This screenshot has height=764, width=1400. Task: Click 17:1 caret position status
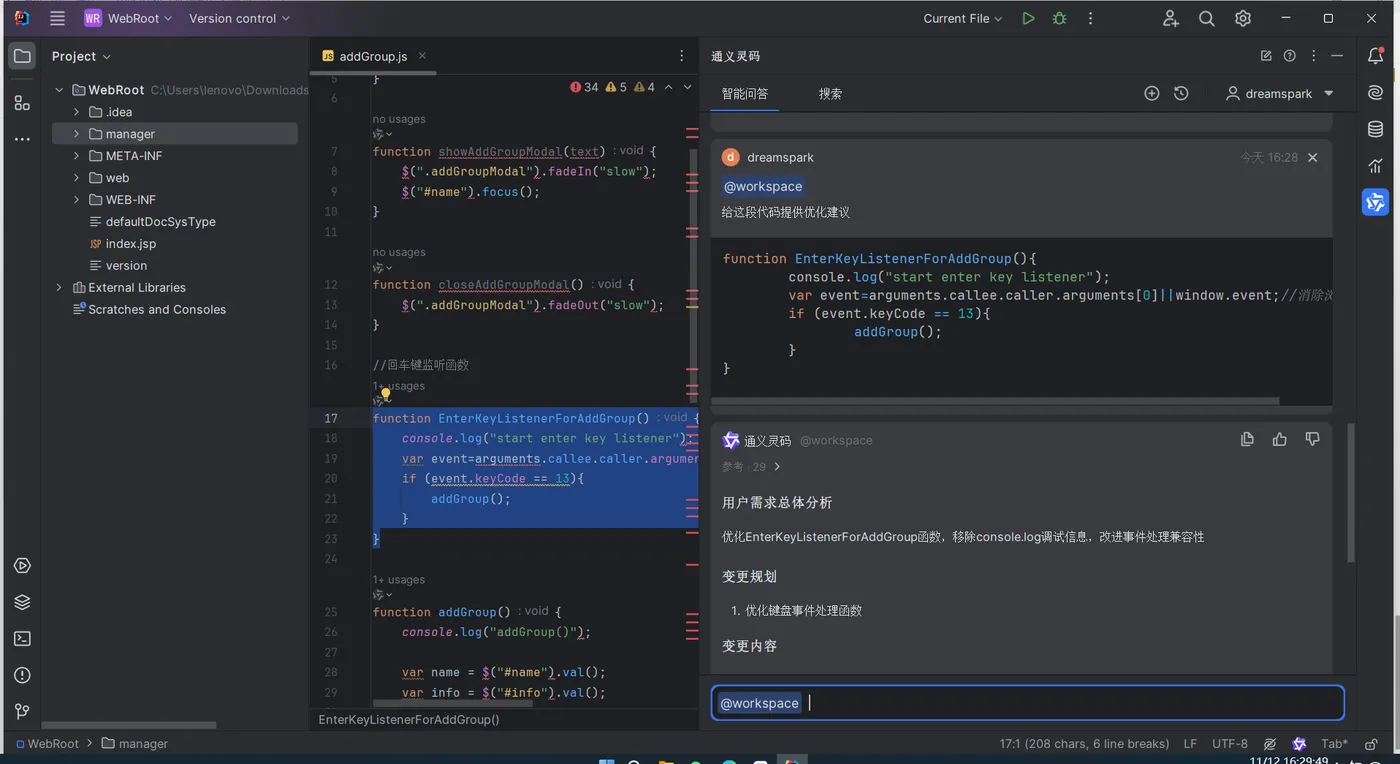click(1084, 744)
